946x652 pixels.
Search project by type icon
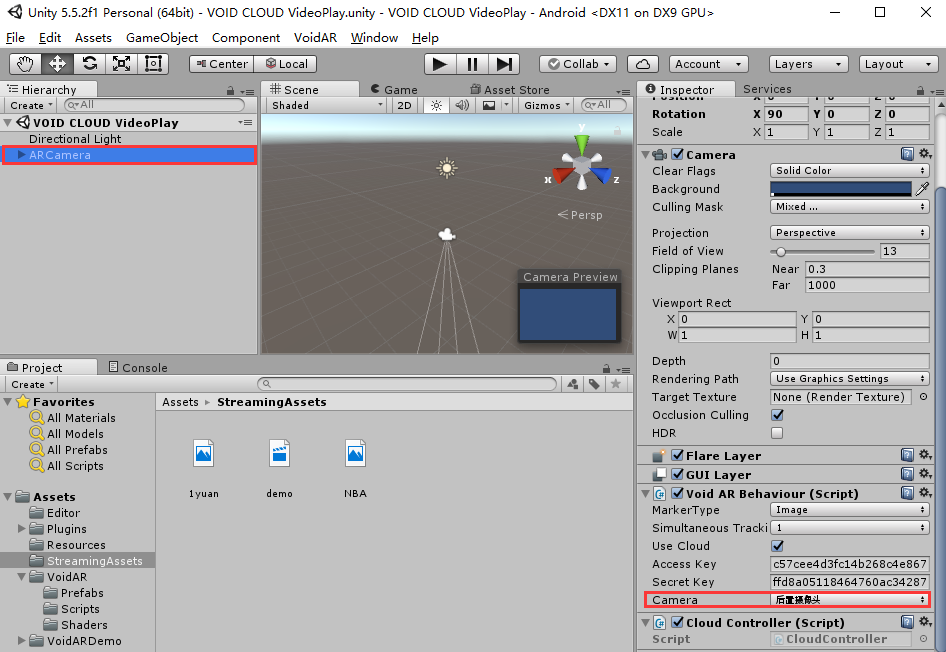coord(573,384)
